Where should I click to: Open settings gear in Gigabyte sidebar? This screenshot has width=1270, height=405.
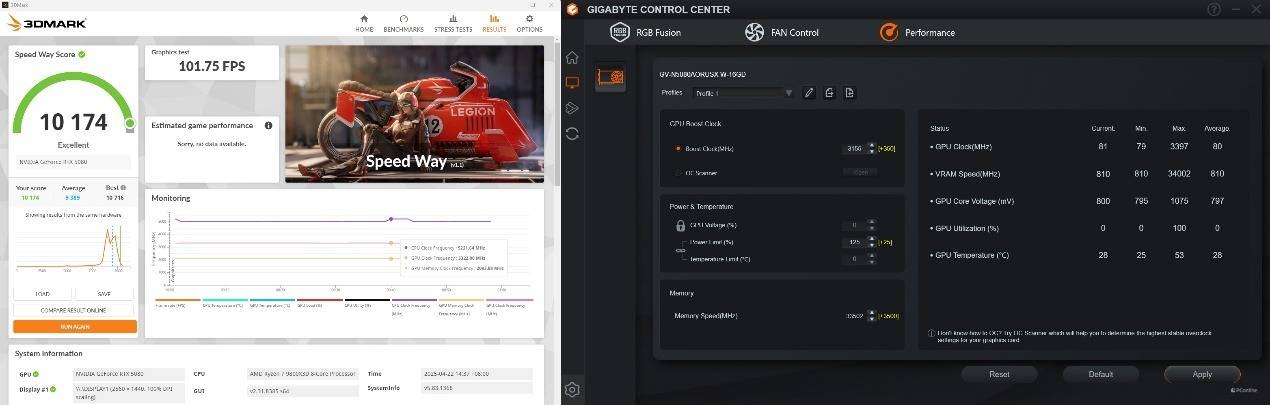572,389
